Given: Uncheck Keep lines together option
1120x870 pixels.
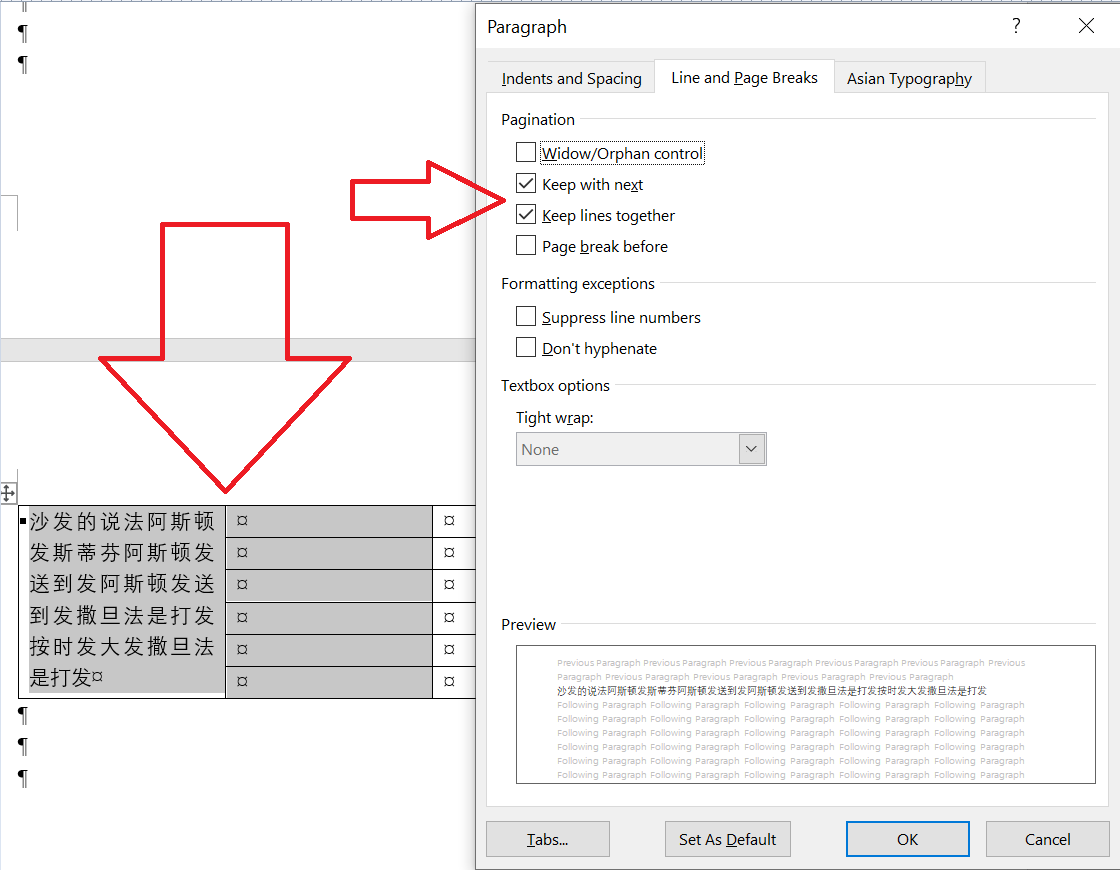Looking at the screenshot, I should (526, 215).
